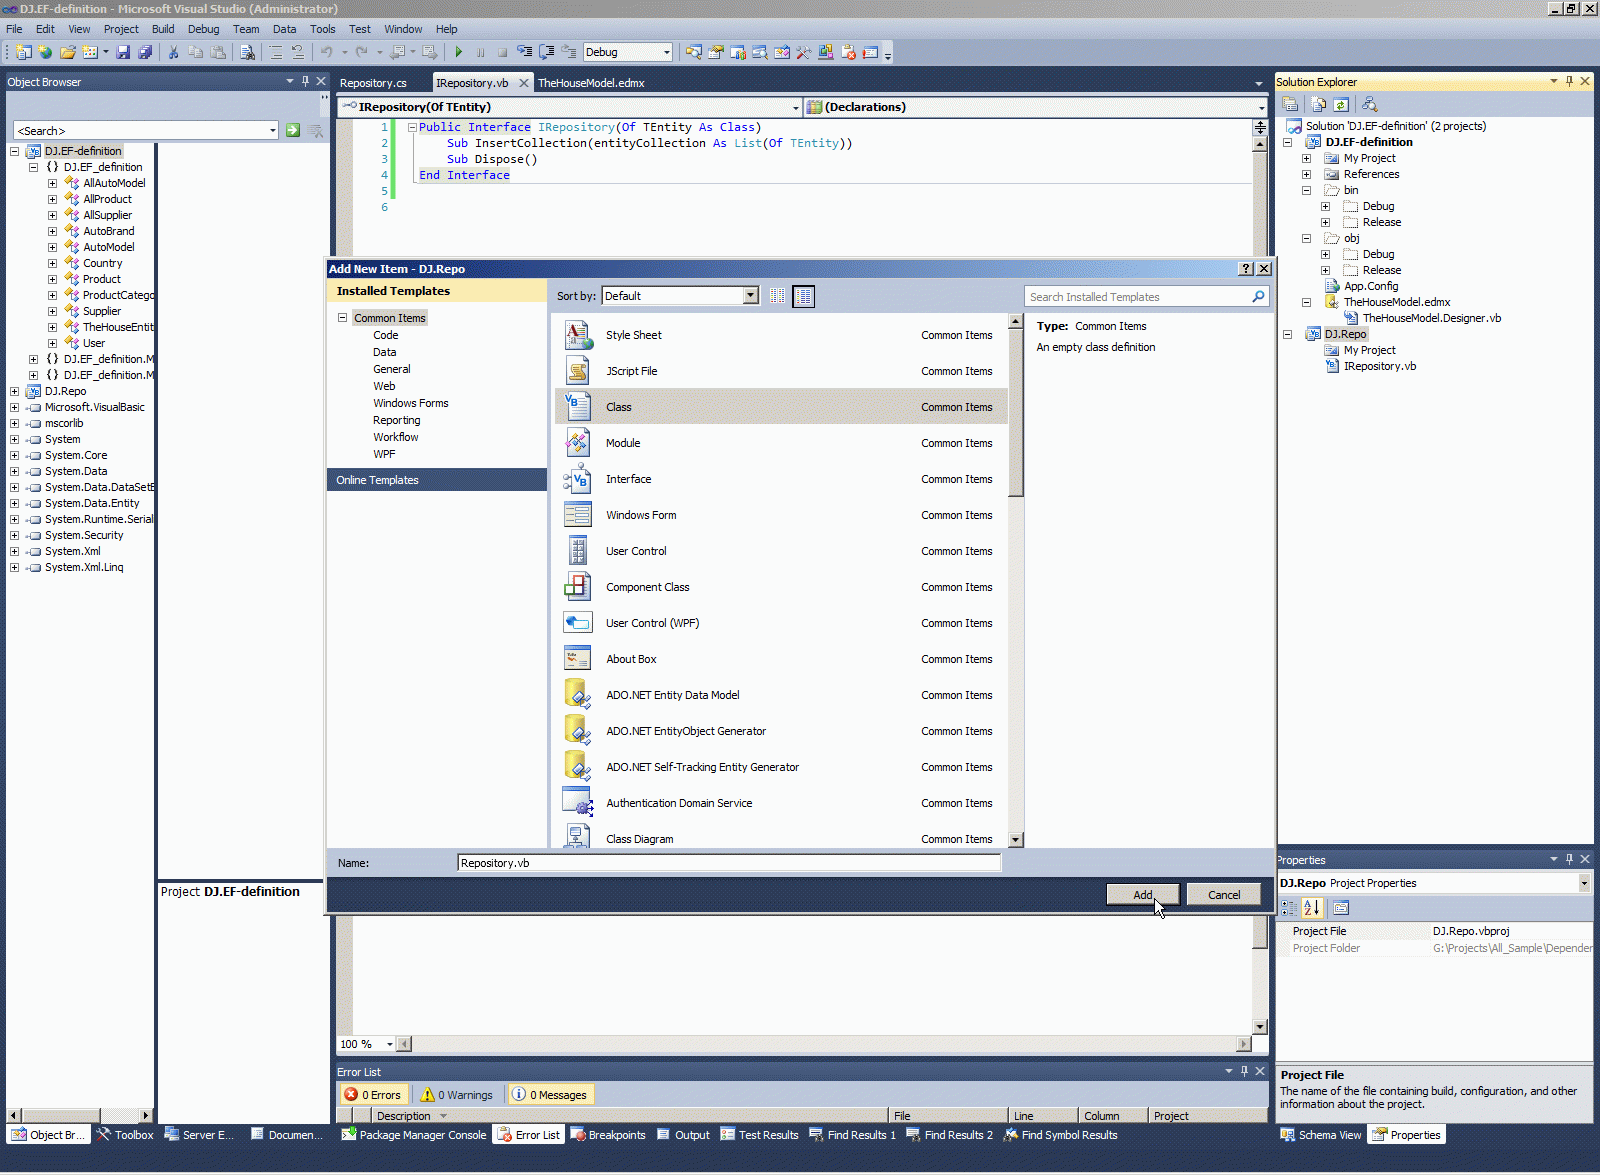Select the WPF template category
The image size is (1600, 1175).
tap(384, 454)
